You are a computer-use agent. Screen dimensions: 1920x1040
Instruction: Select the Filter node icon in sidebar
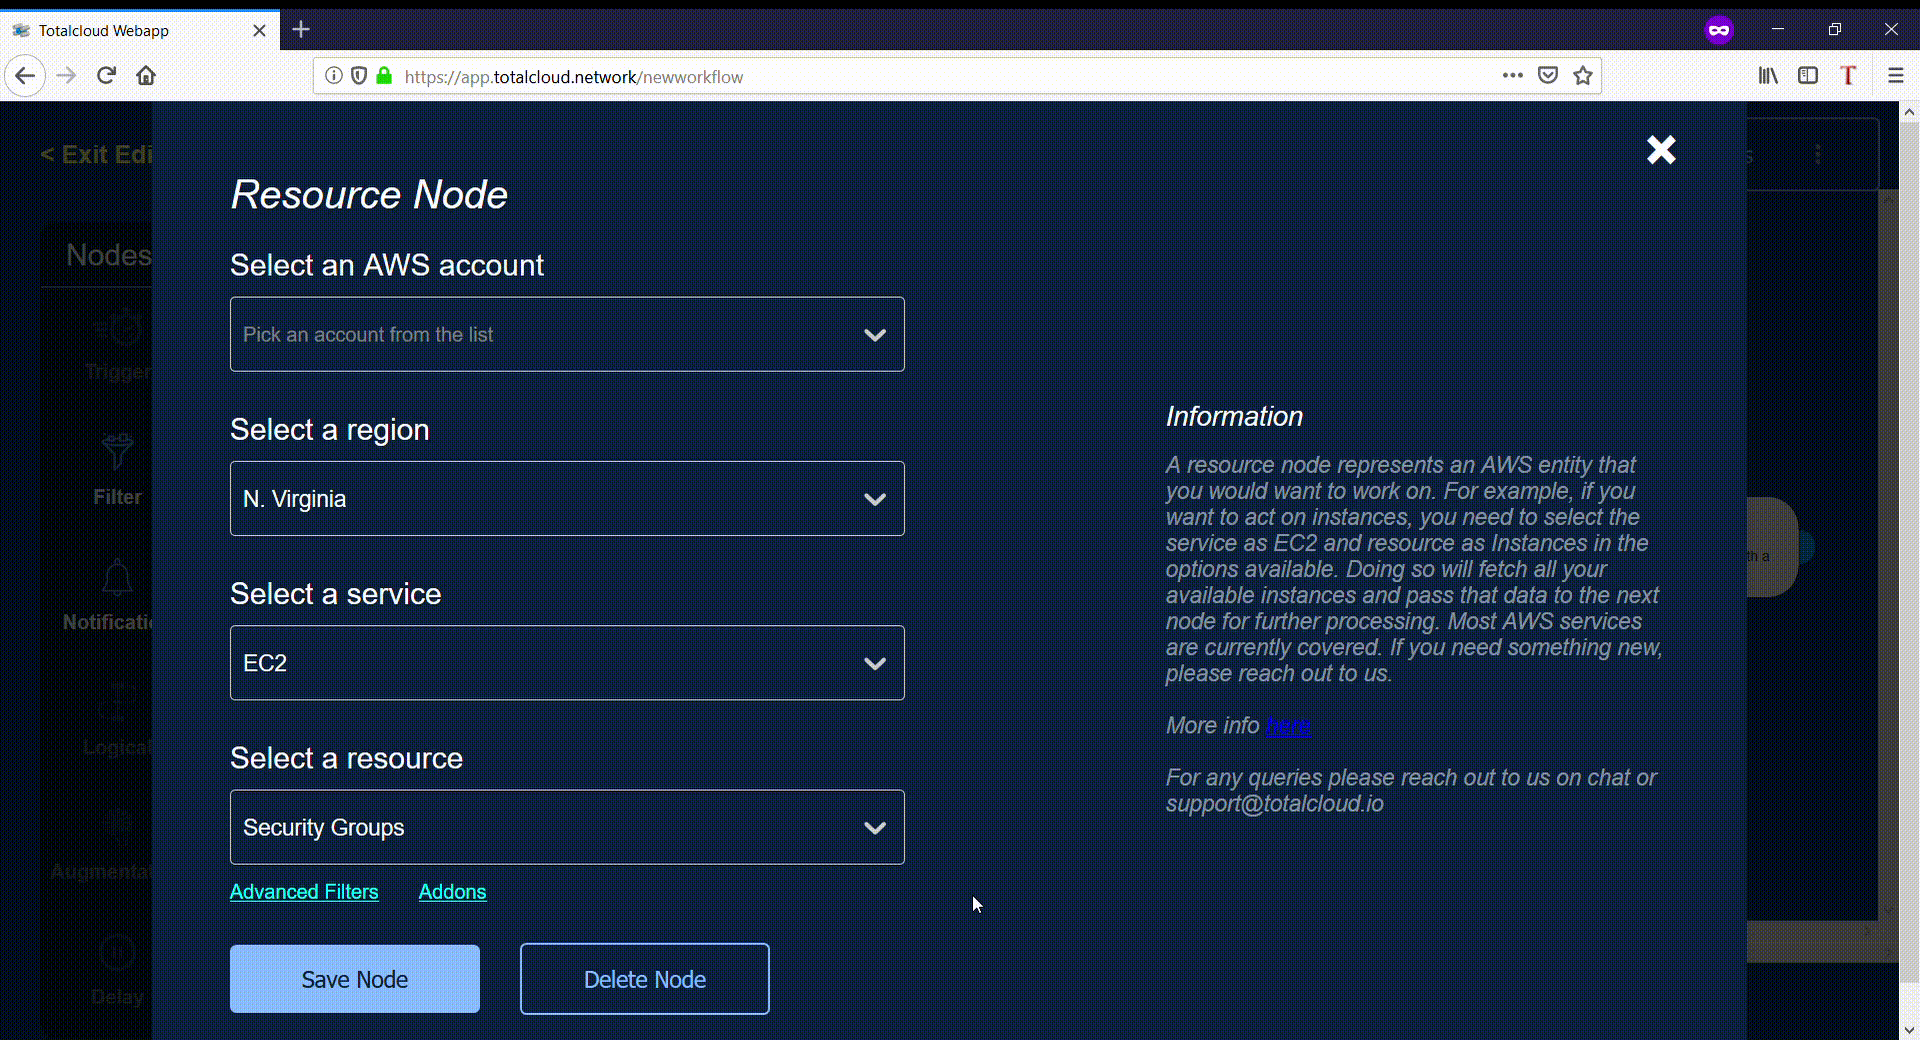click(117, 452)
